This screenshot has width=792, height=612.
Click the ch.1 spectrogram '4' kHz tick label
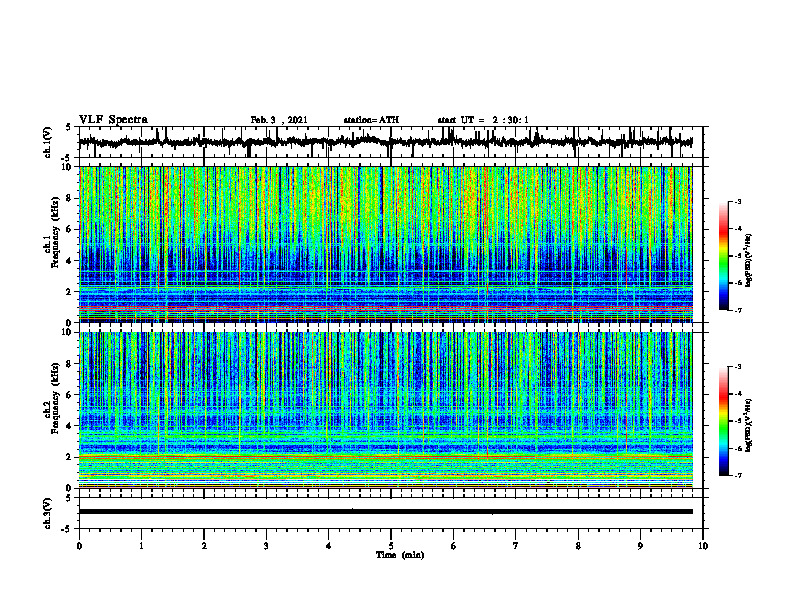pyautogui.click(x=71, y=261)
